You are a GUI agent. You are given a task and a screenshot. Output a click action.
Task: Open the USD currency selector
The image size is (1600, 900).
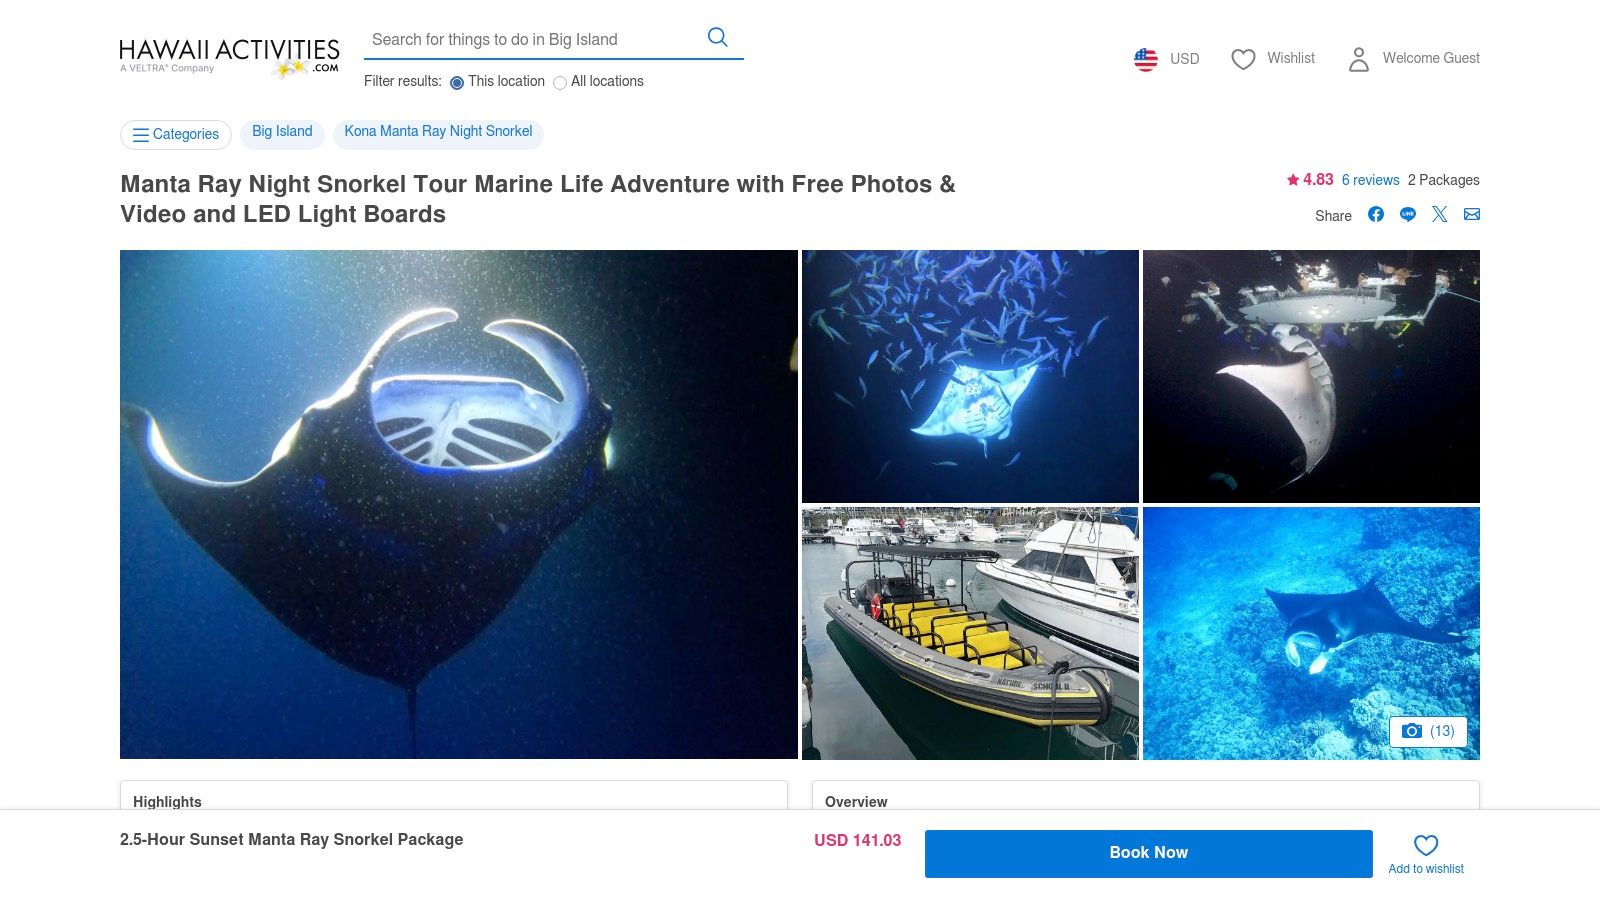click(x=1184, y=59)
